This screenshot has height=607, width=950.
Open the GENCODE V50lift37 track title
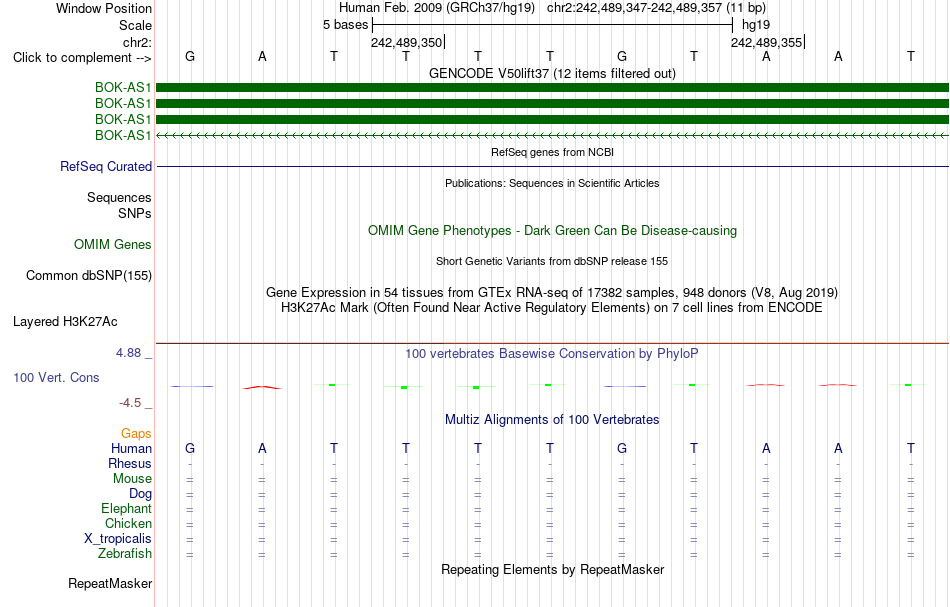552,73
